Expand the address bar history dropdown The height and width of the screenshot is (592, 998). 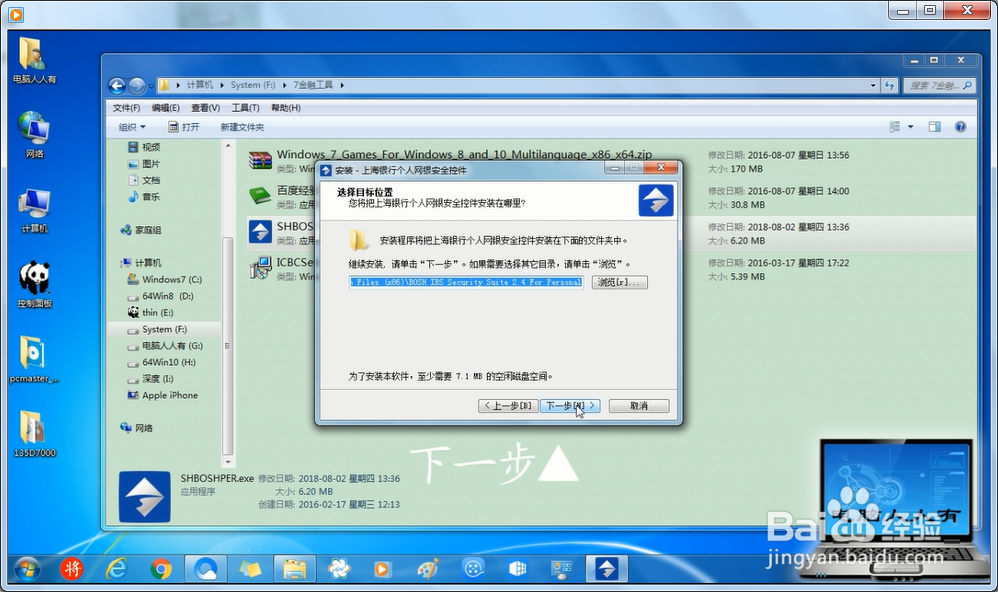tap(873, 85)
